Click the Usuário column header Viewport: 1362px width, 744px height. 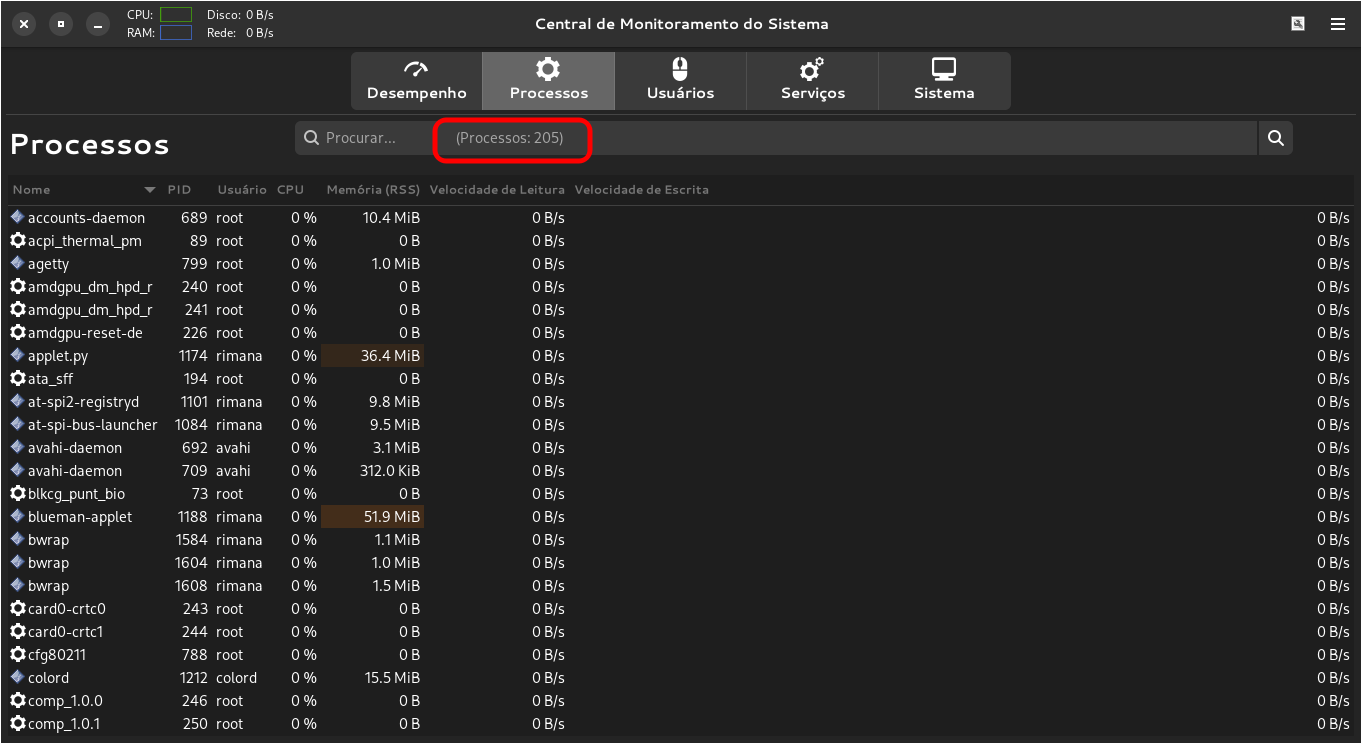point(241,190)
